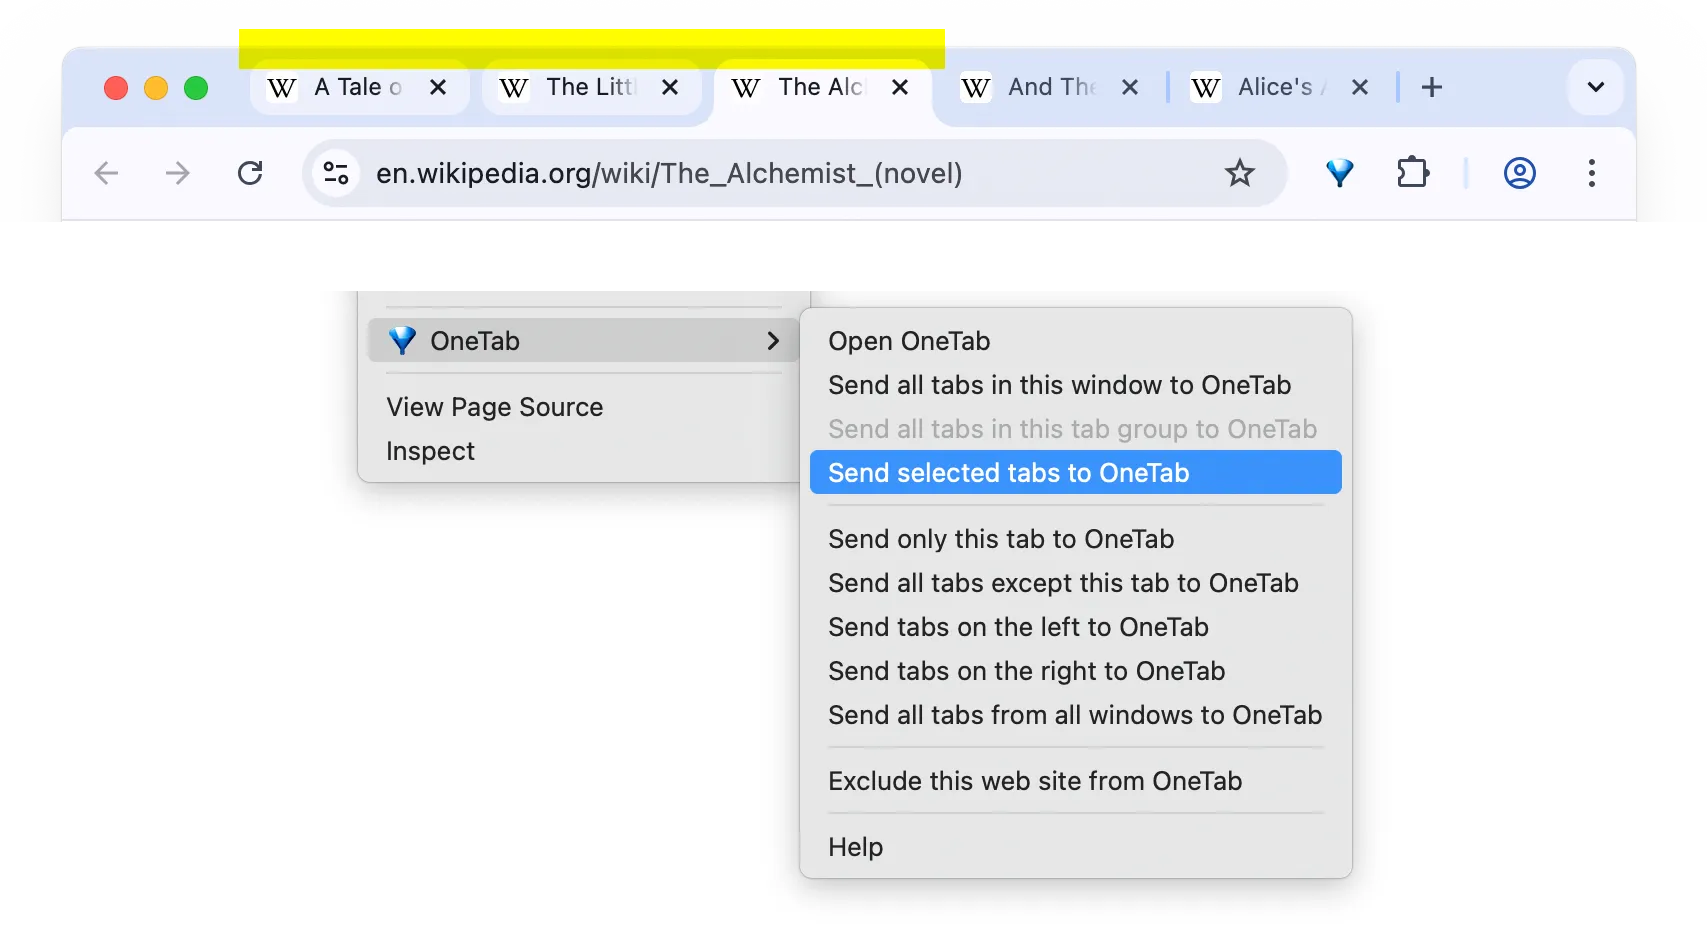Close the 'The Litt' tab
1707x945 pixels.
click(670, 87)
